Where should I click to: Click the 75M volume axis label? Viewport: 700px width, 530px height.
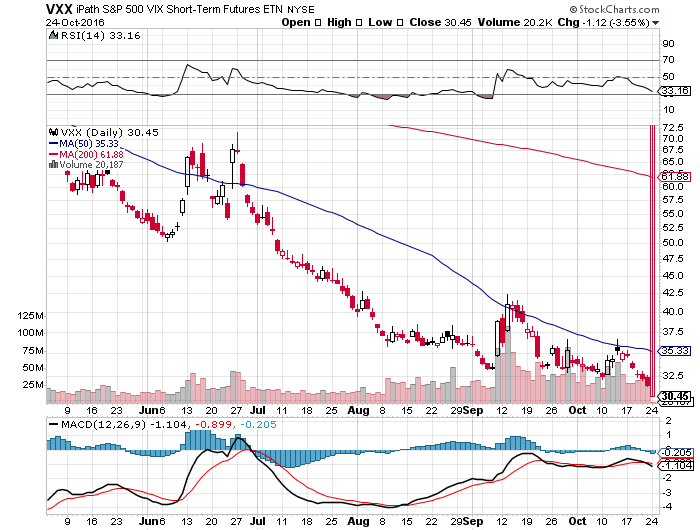click(x=33, y=351)
